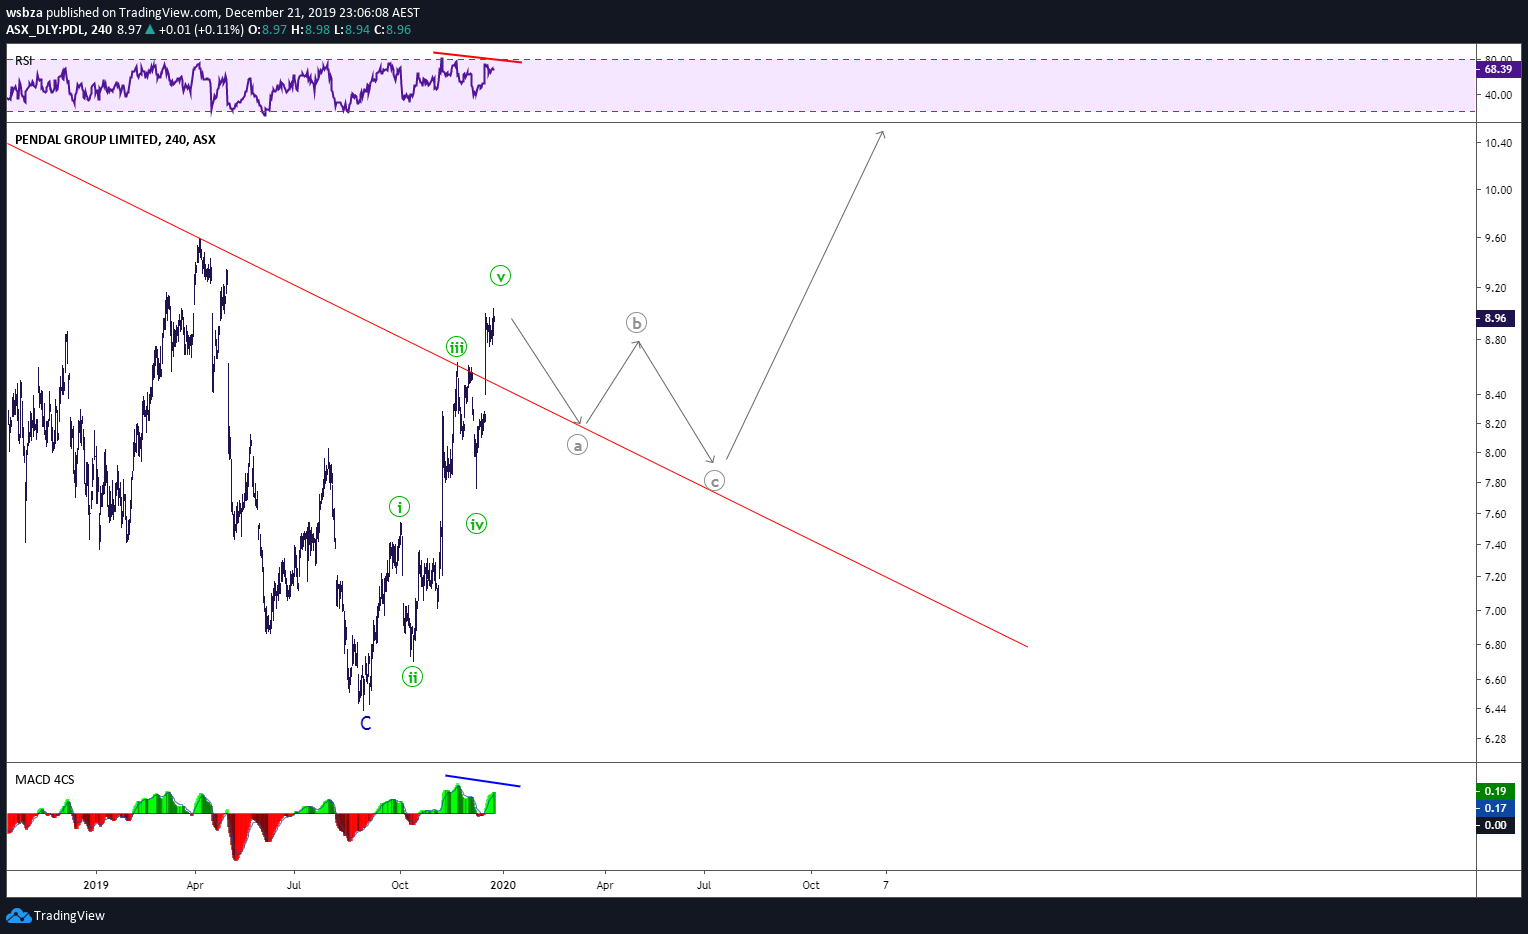Click the green MACD value tag 0.19
The height and width of the screenshot is (934, 1528).
1495,791
